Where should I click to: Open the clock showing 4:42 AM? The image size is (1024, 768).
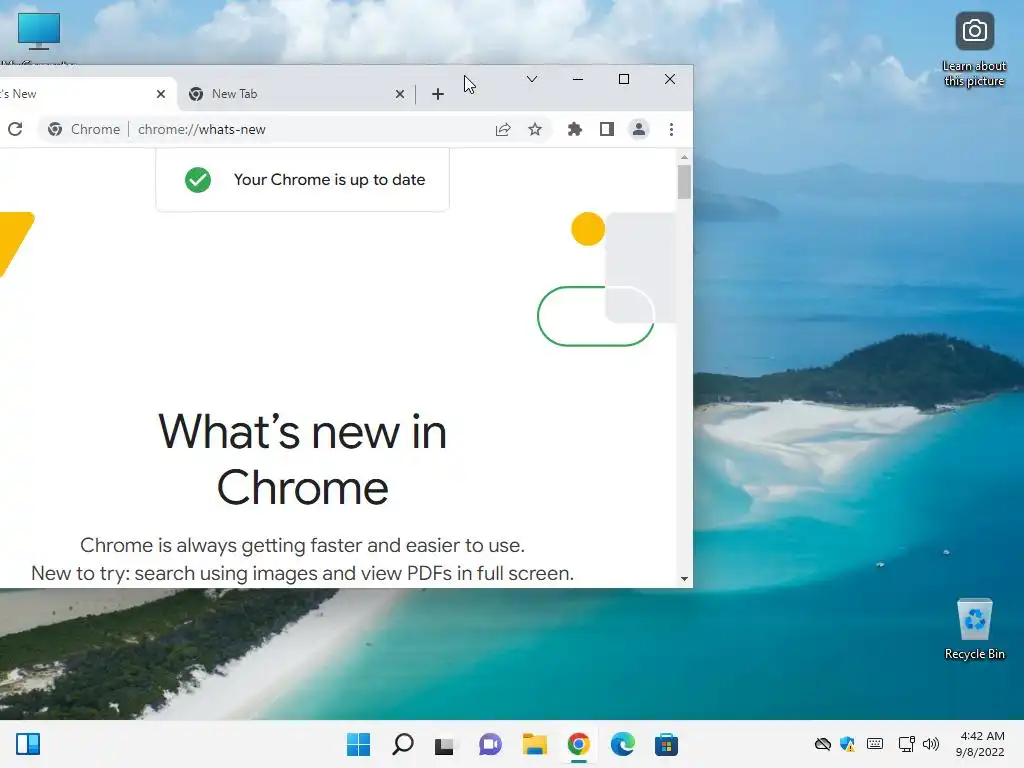(x=980, y=744)
